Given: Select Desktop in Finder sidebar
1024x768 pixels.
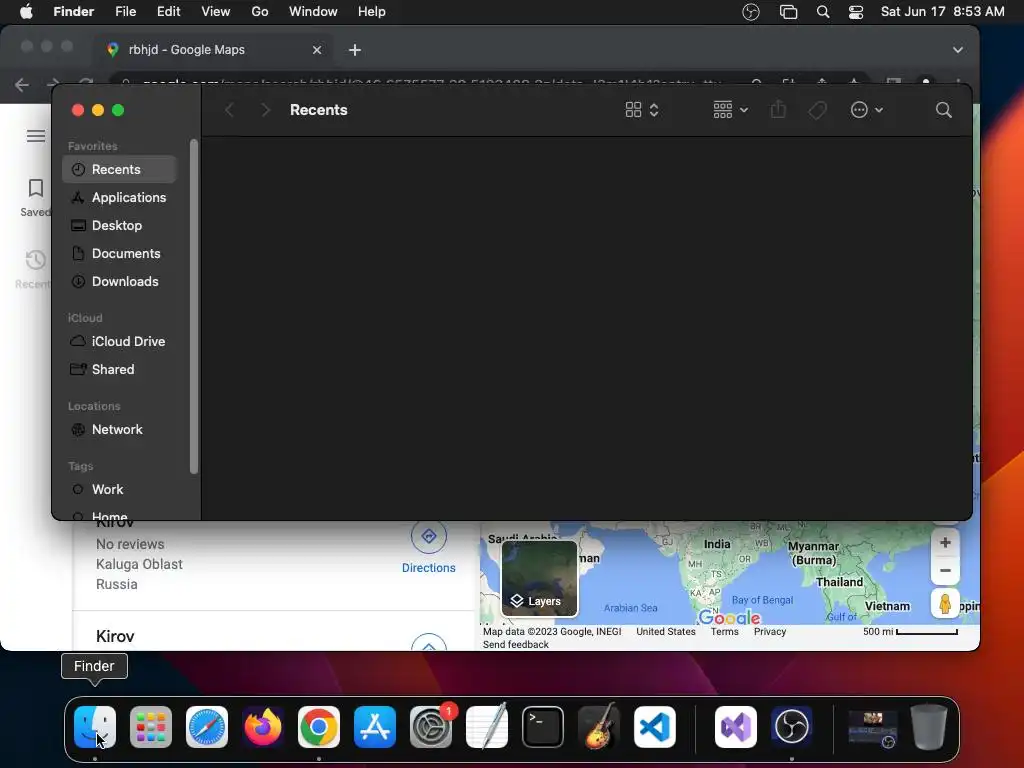Looking at the screenshot, I should 120,225.
